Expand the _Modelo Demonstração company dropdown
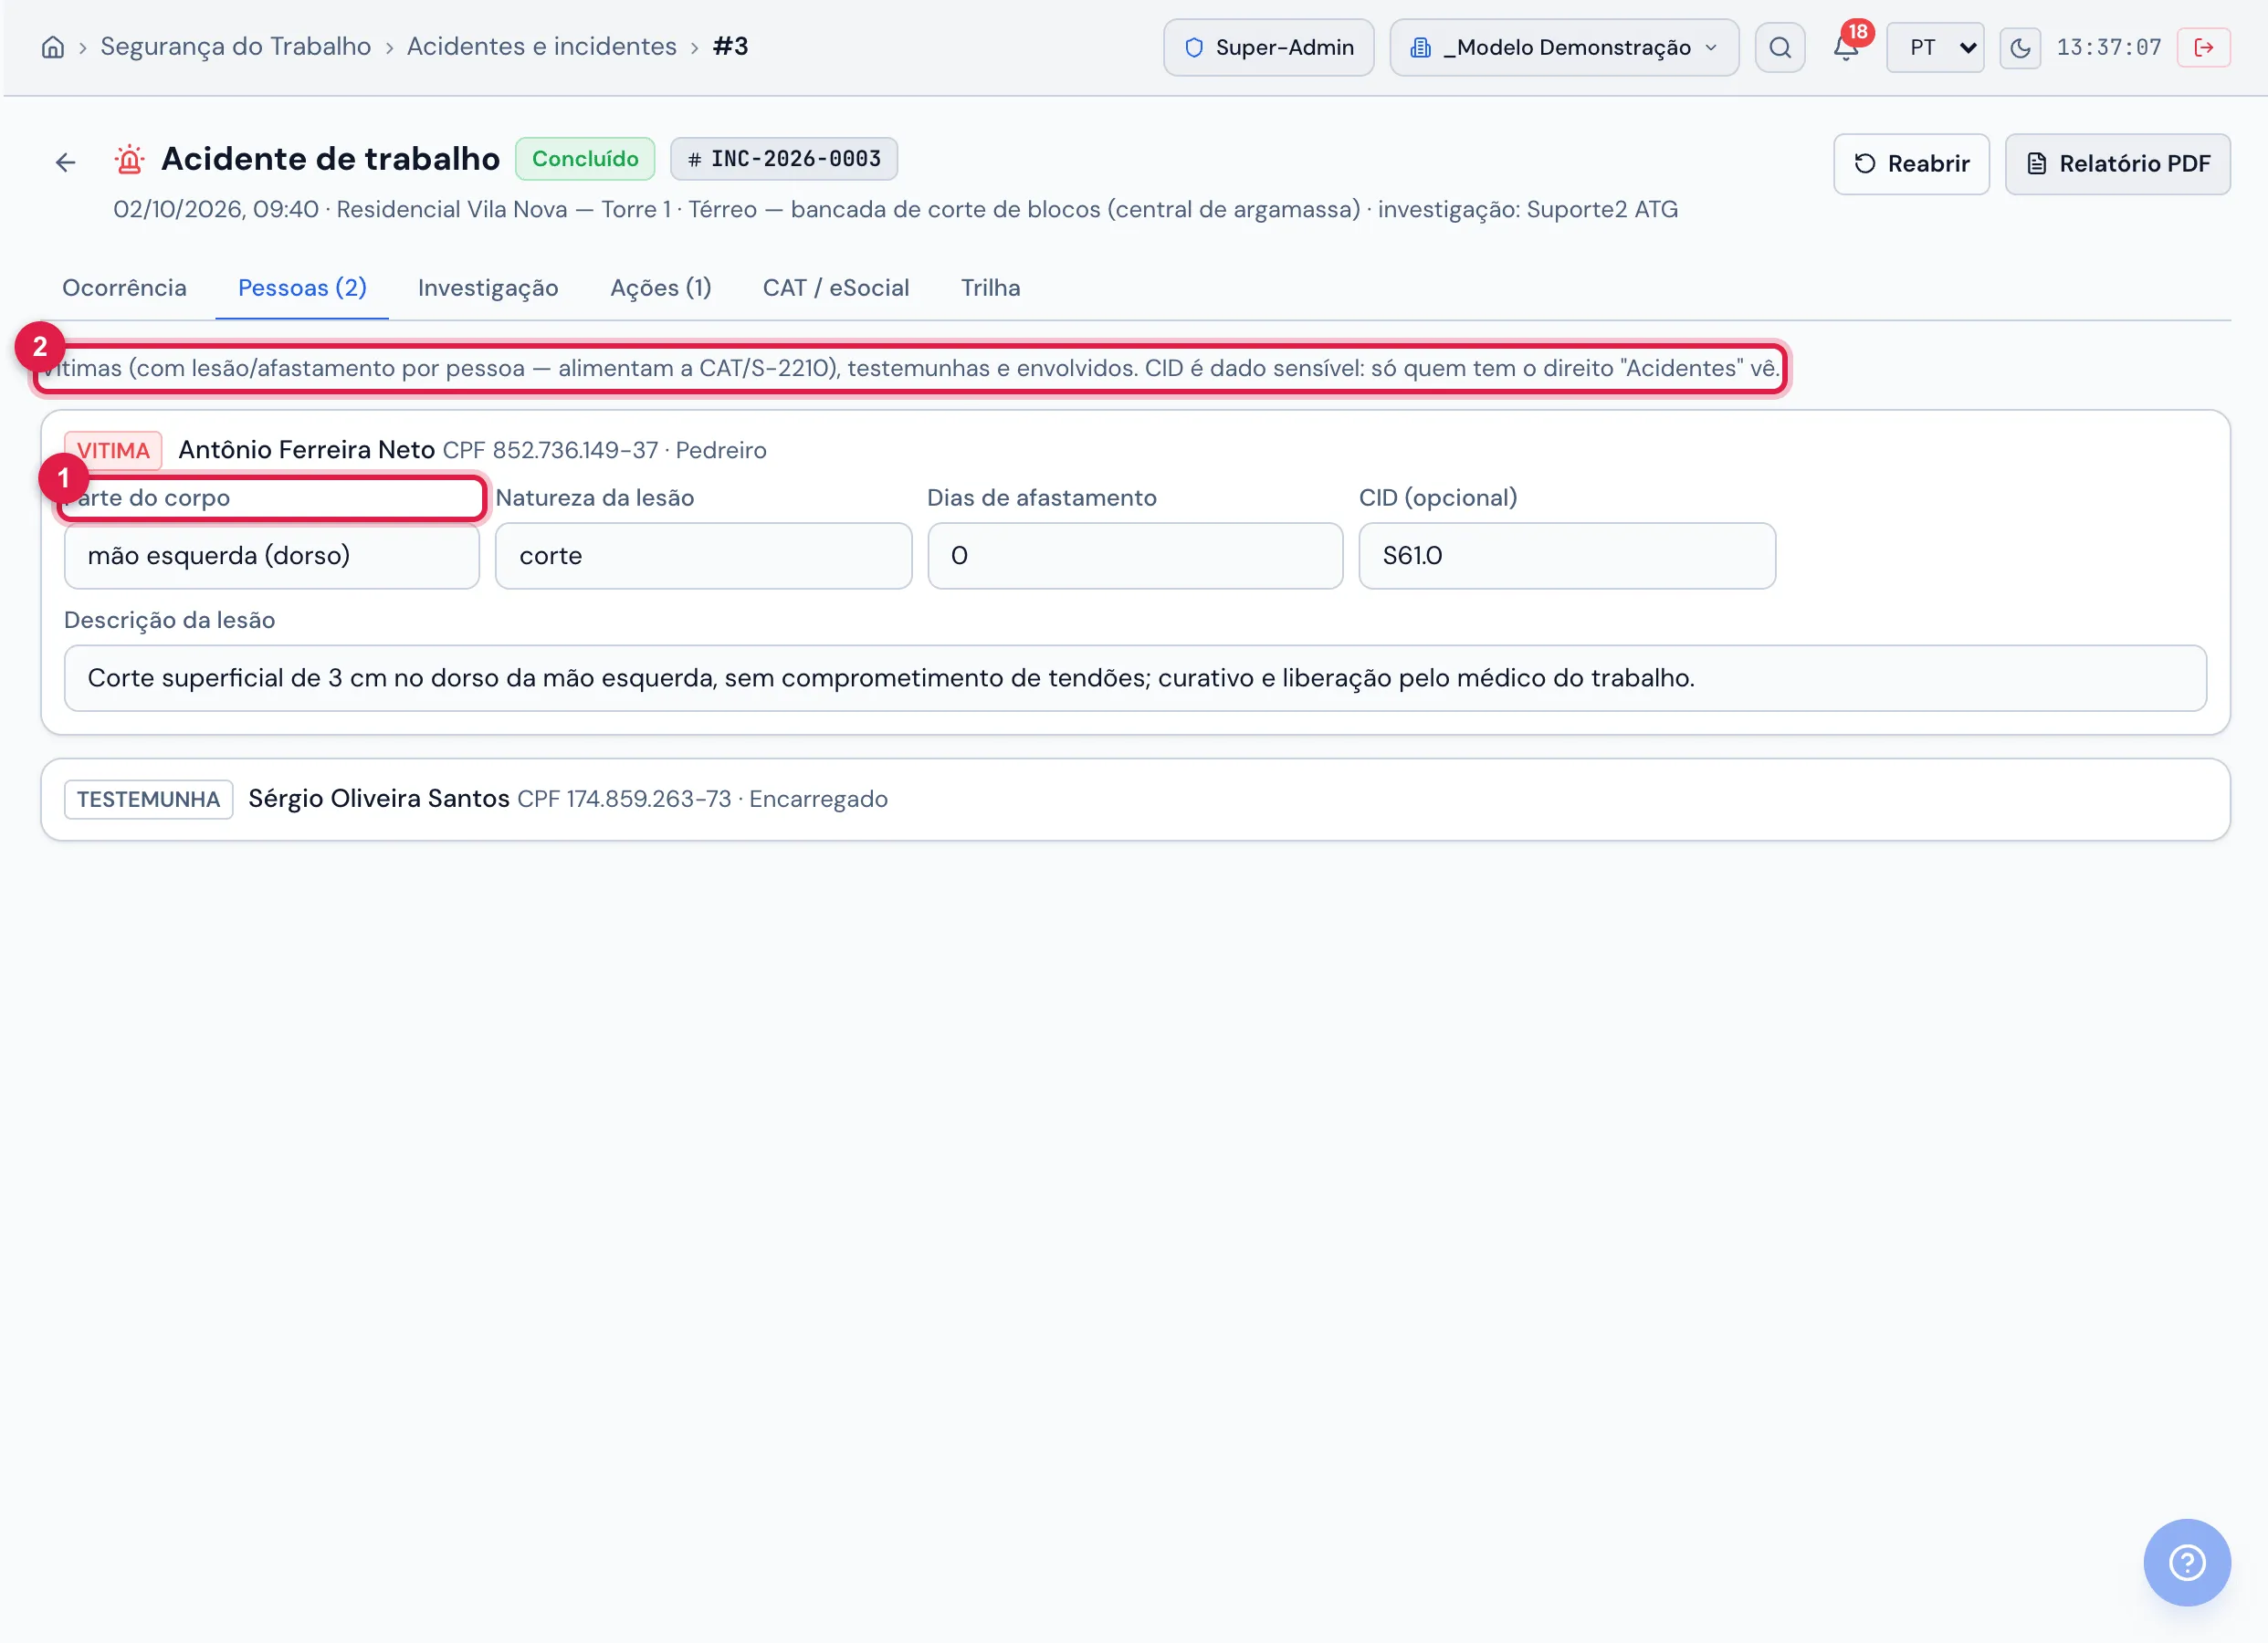This screenshot has height=1643, width=2268. click(x=1564, y=47)
